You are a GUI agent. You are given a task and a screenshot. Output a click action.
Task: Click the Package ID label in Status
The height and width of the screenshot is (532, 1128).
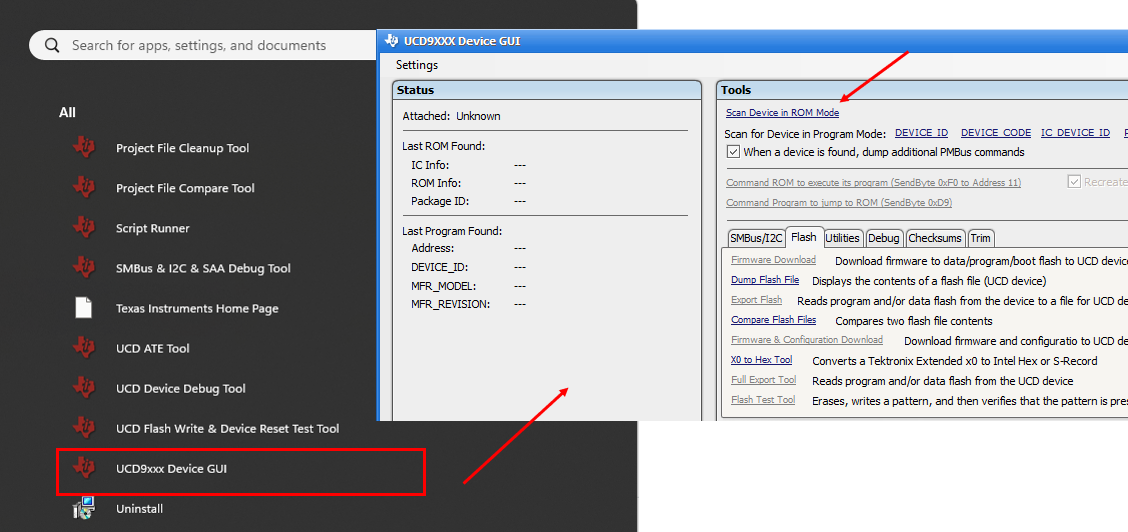point(440,201)
